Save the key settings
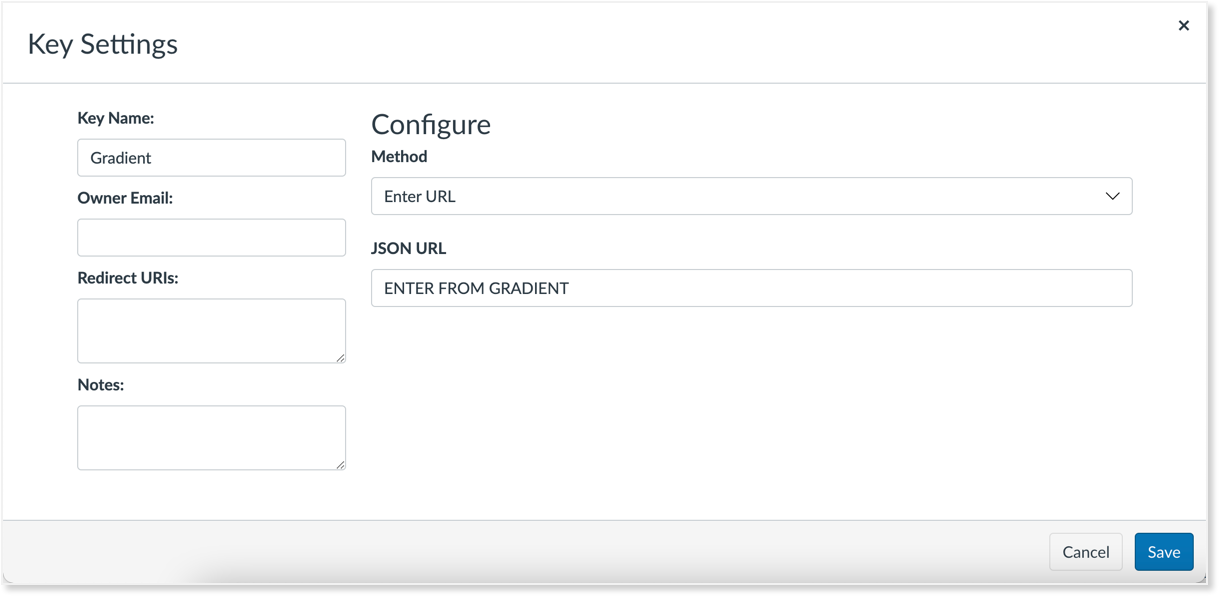 1163,552
